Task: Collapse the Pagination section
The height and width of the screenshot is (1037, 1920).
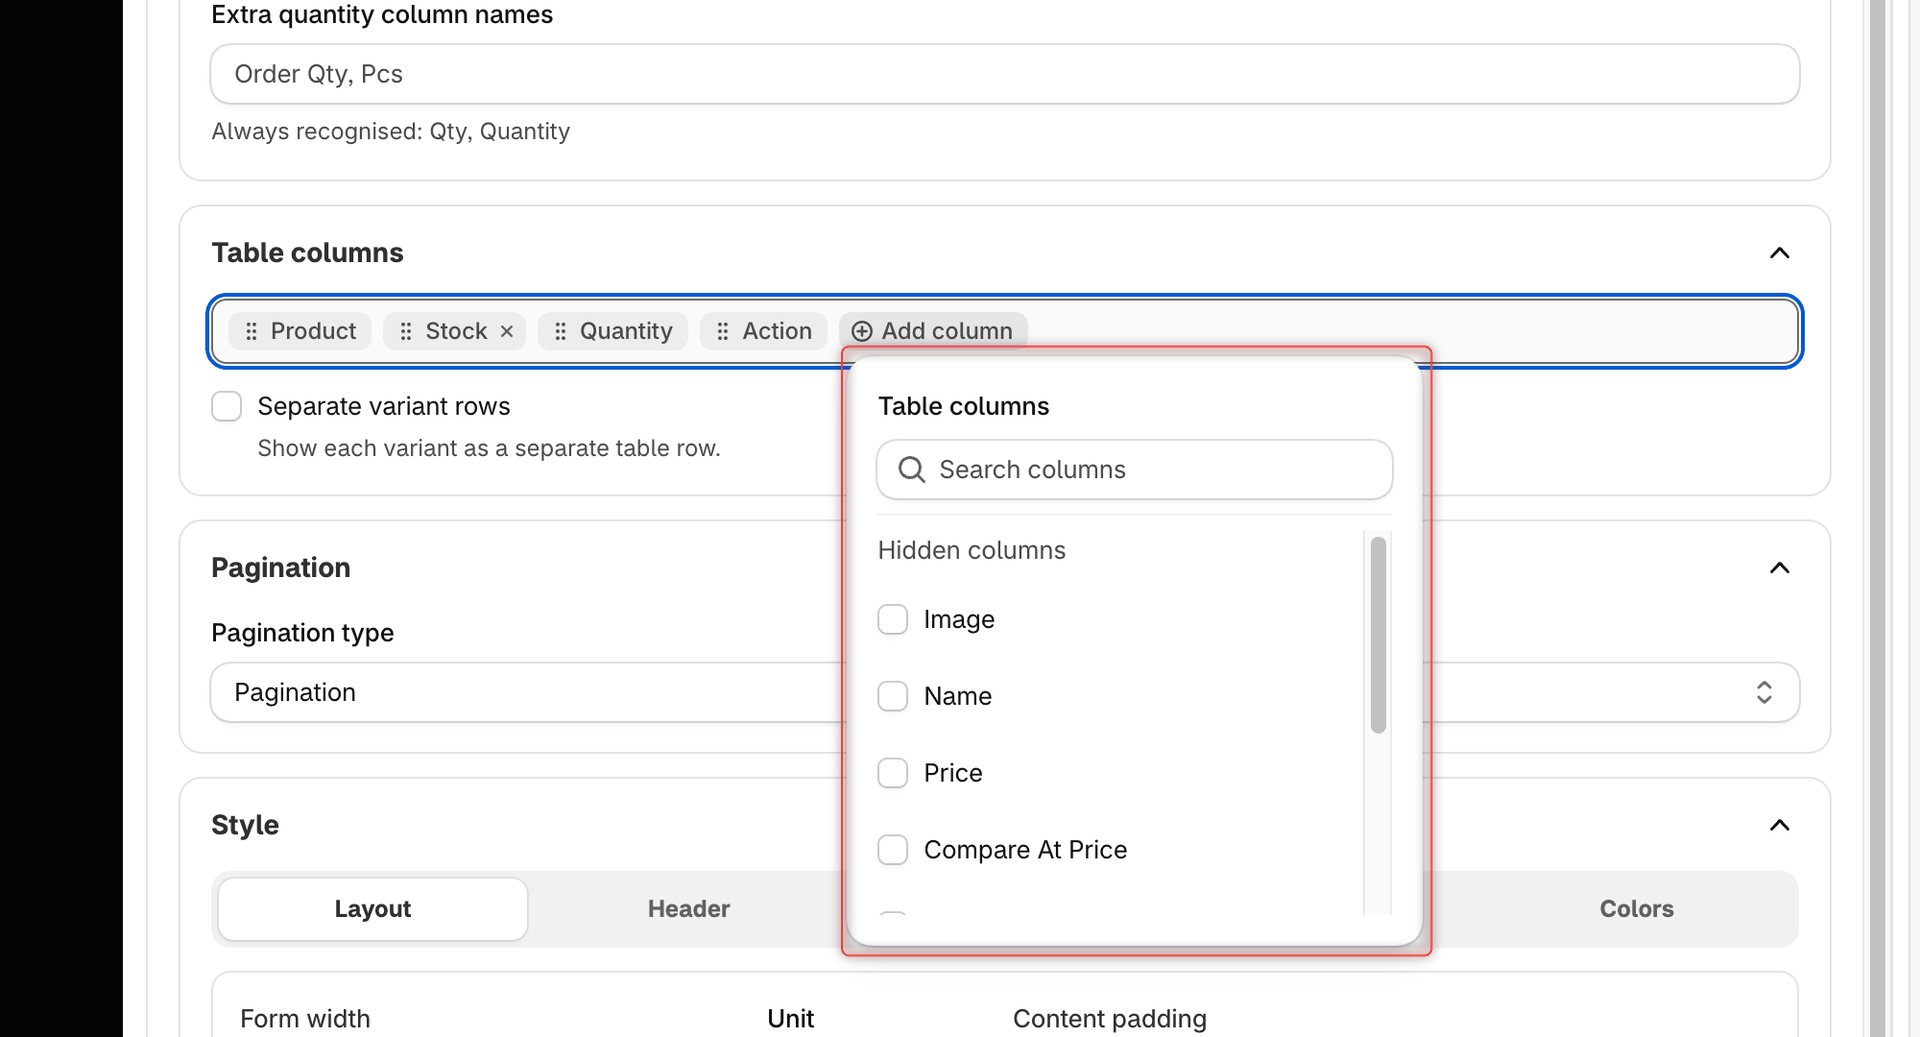Action: point(1779,568)
